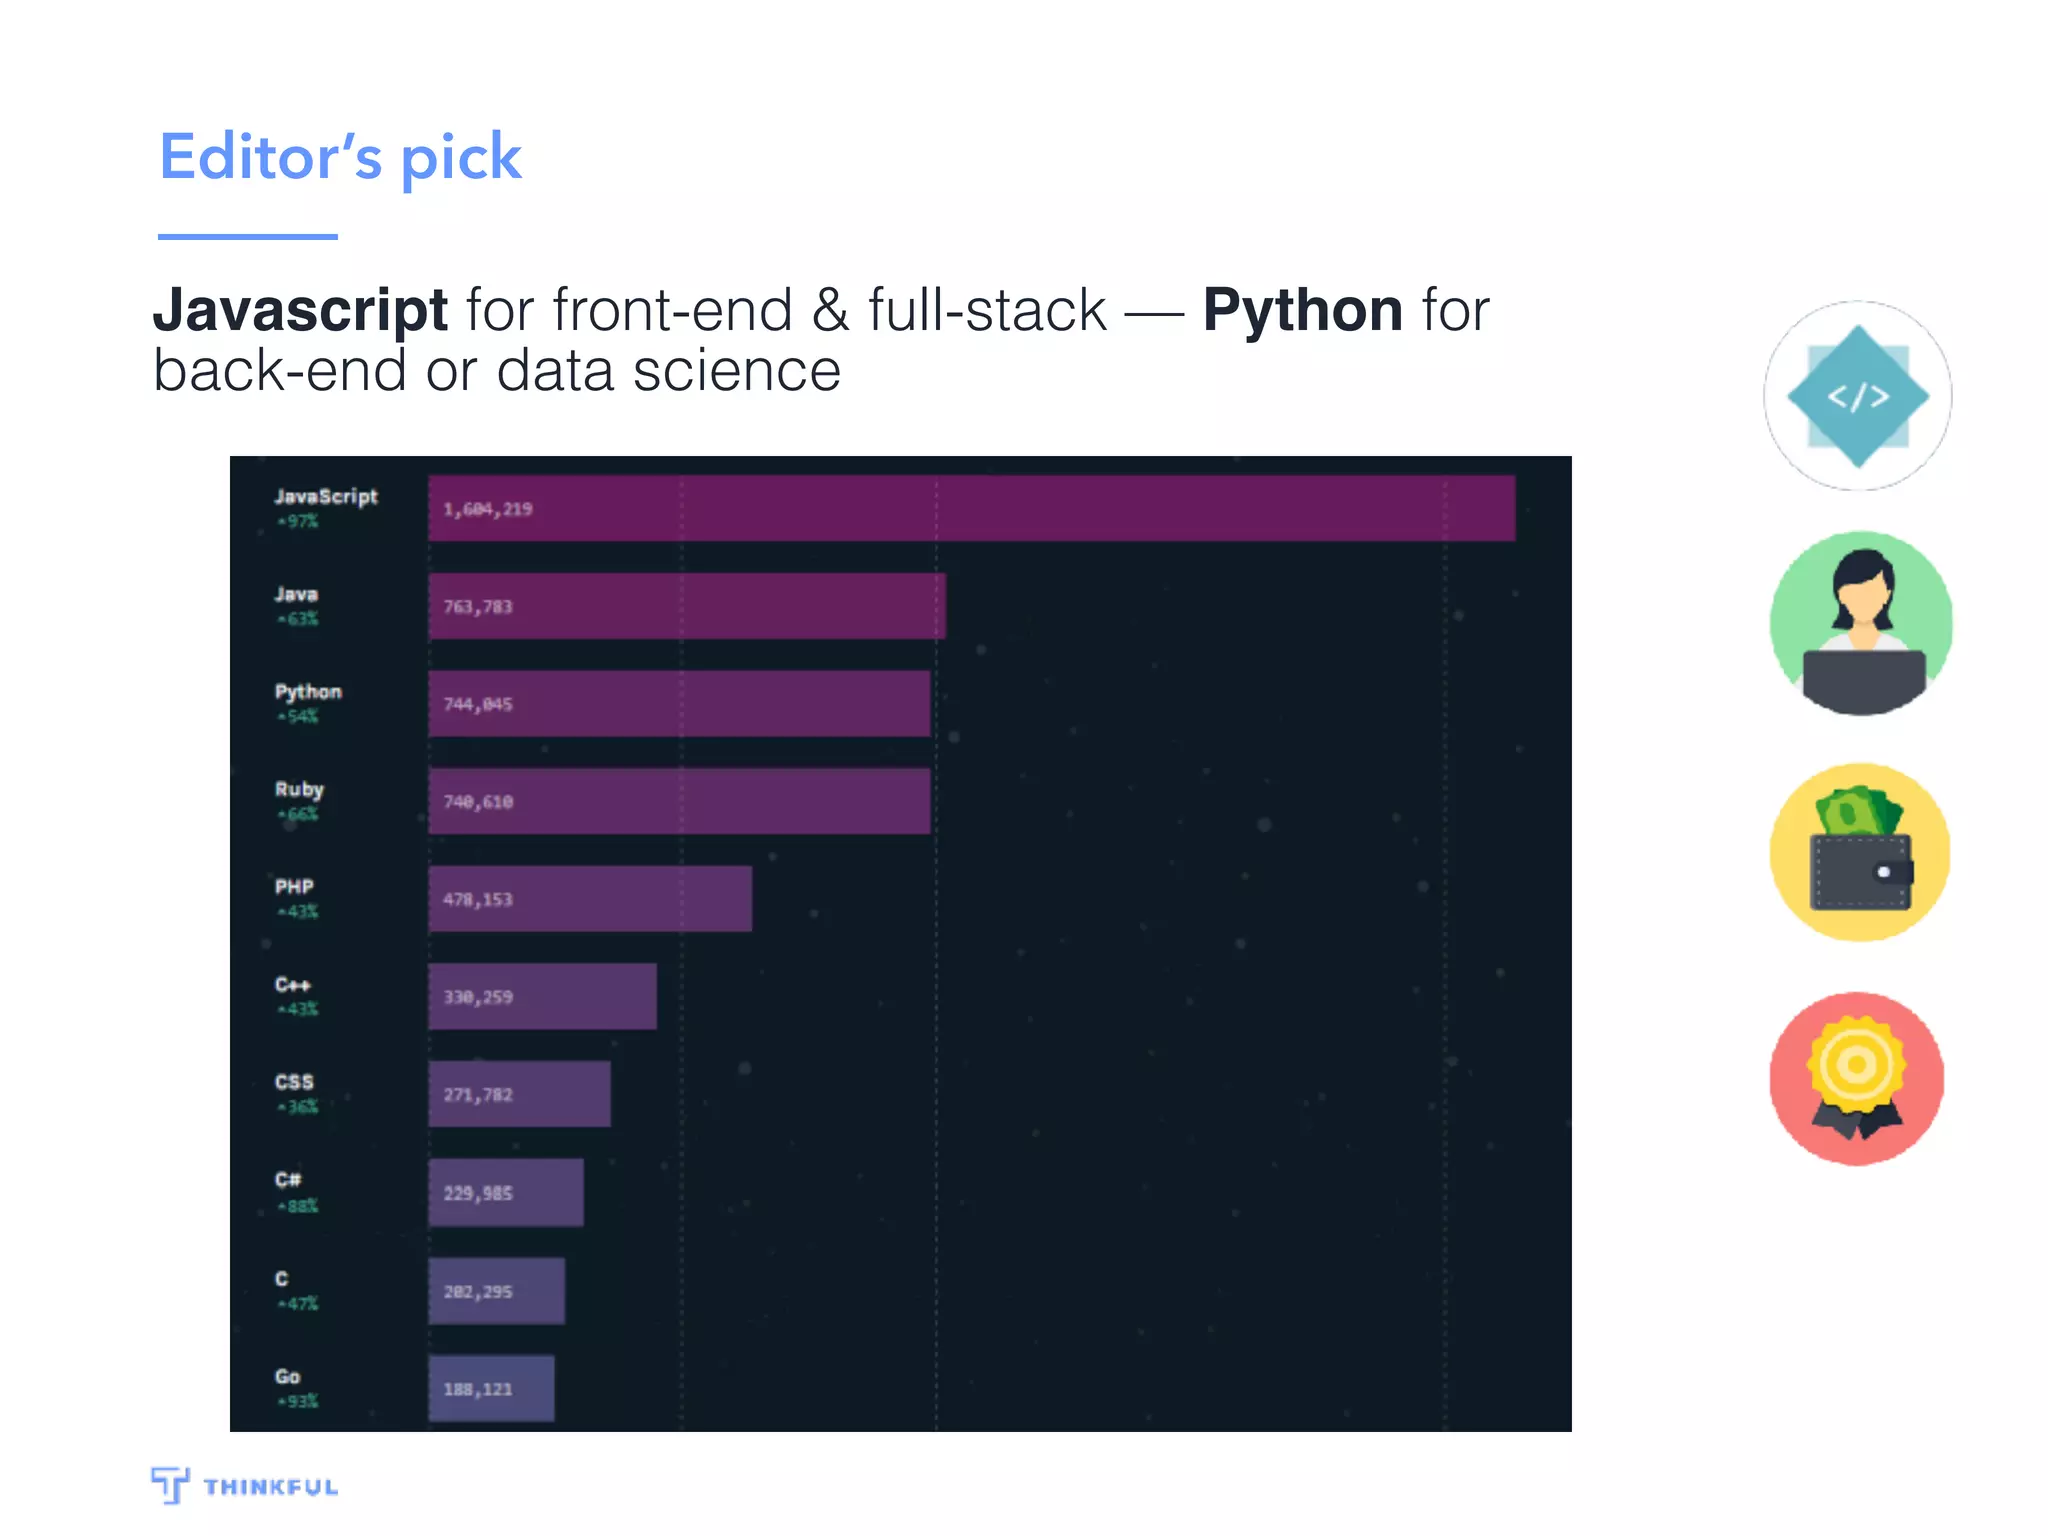
Task: Select the C# bar in chart
Action: tap(506, 1192)
